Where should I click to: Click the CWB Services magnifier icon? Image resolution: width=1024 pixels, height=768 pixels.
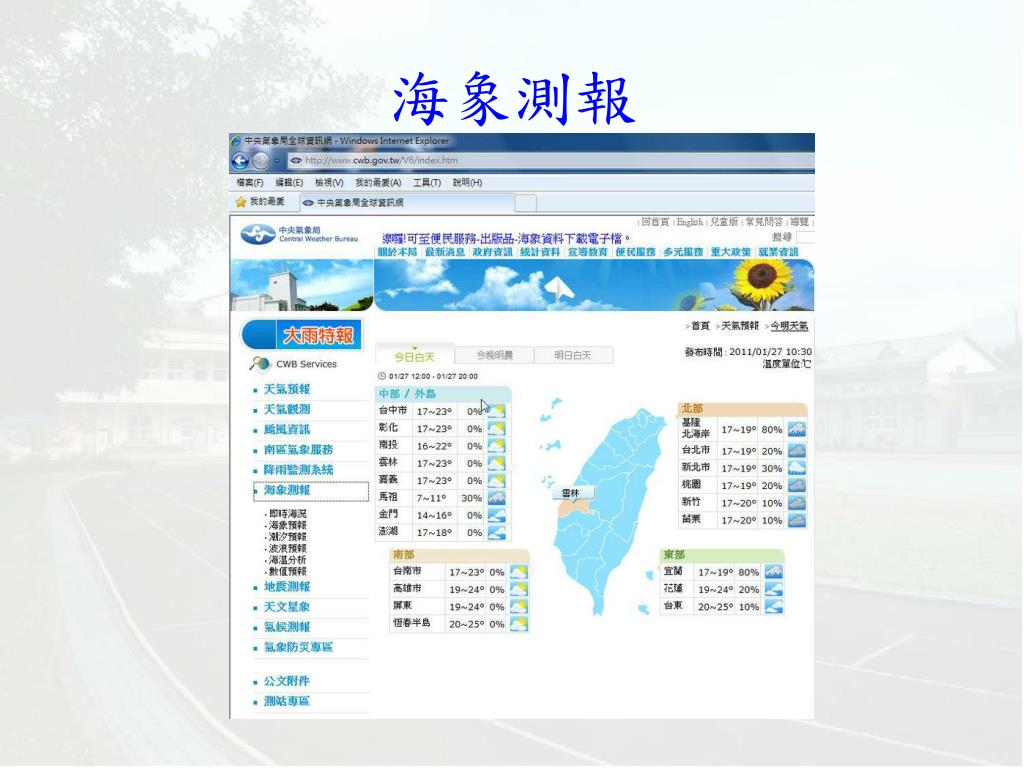click(x=260, y=364)
